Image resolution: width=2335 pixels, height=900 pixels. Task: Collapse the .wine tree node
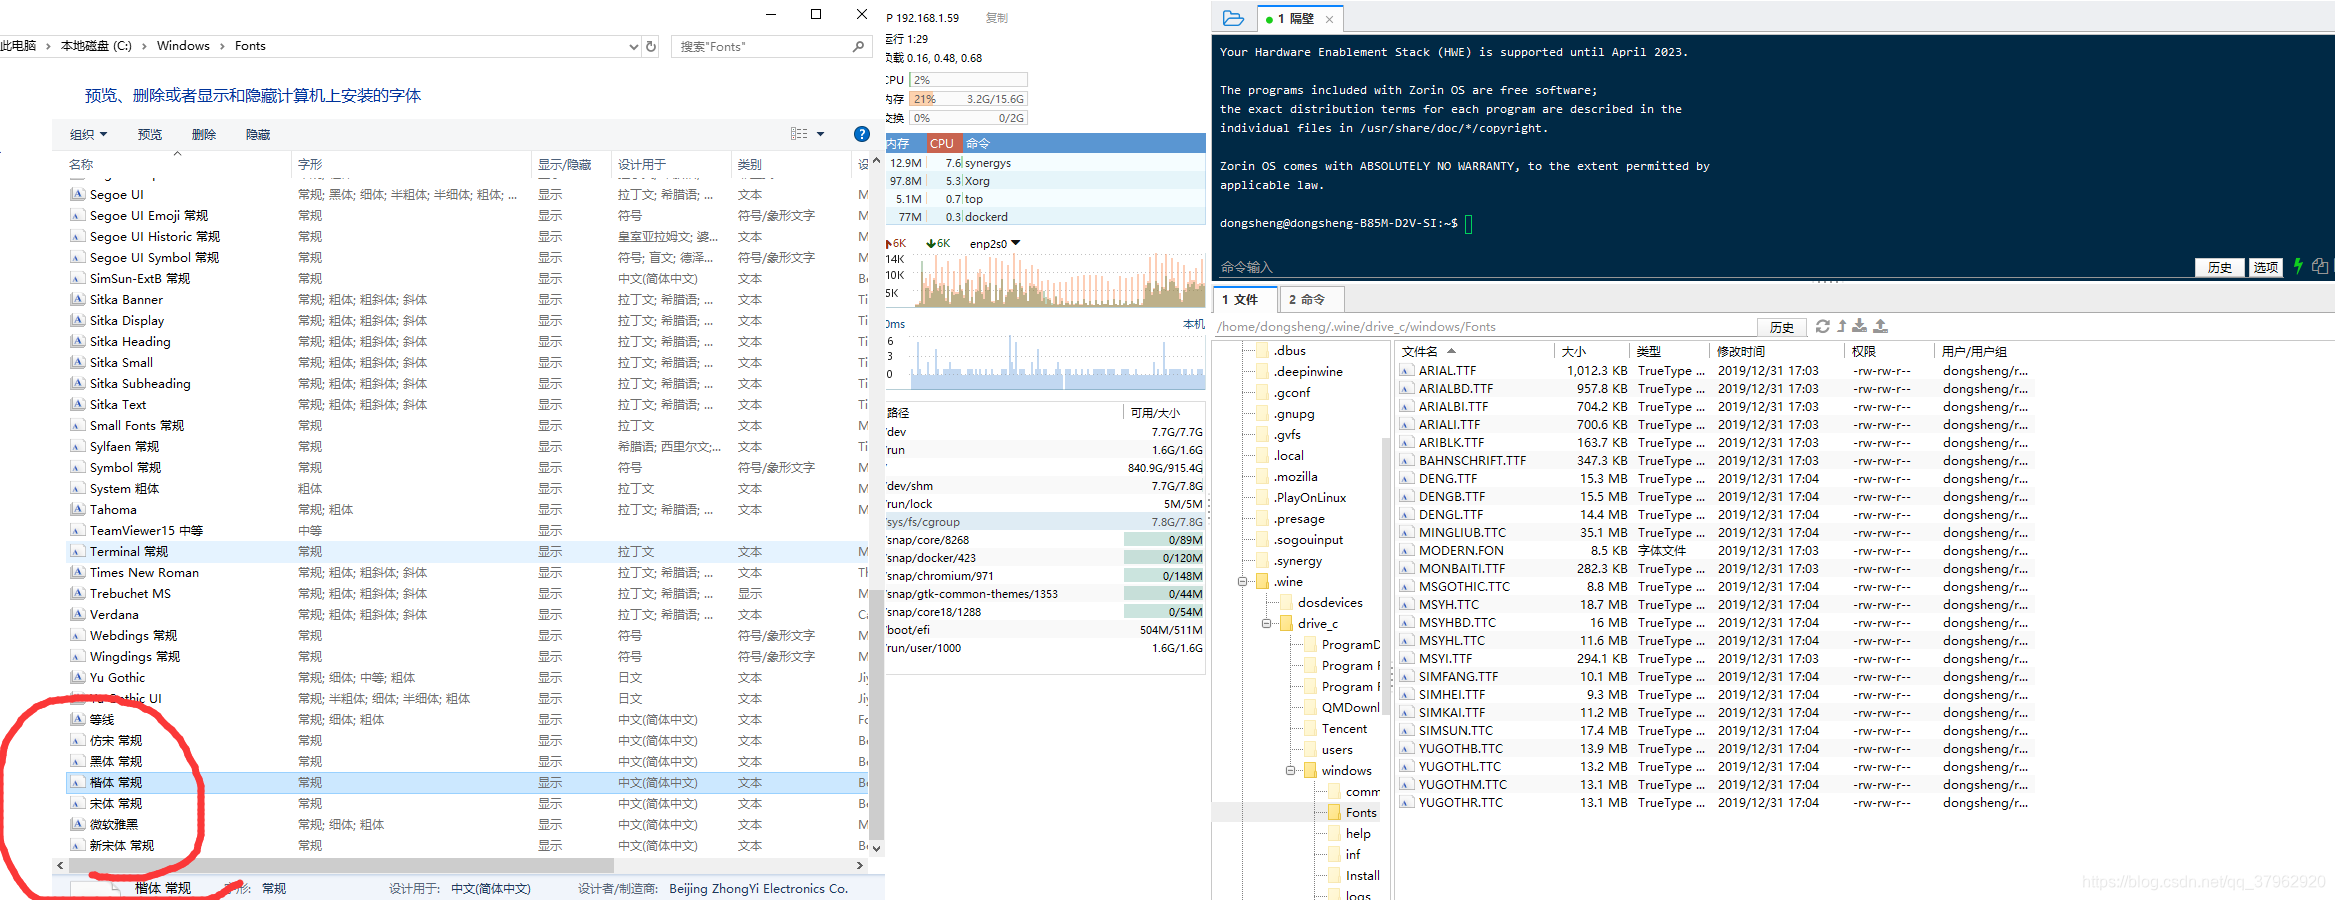(1242, 581)
